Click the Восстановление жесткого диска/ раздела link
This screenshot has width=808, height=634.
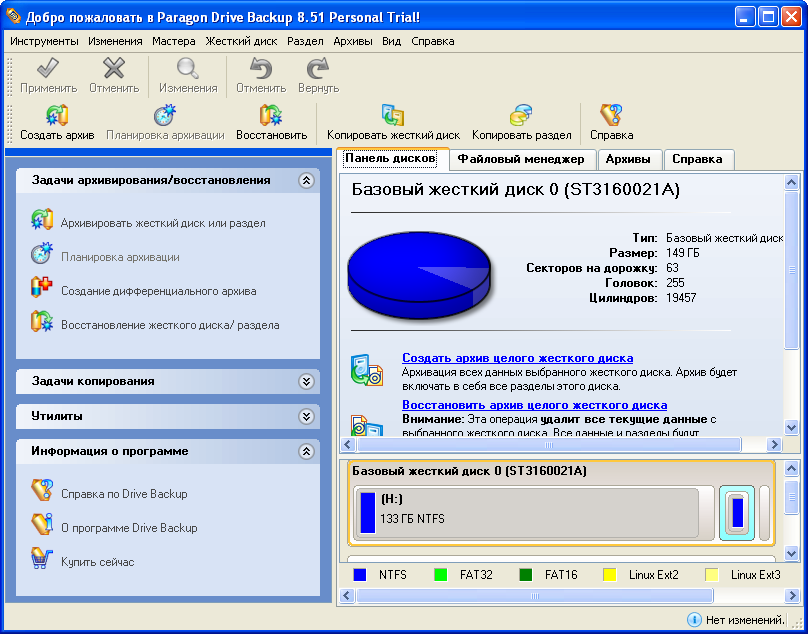click(170, 325)
